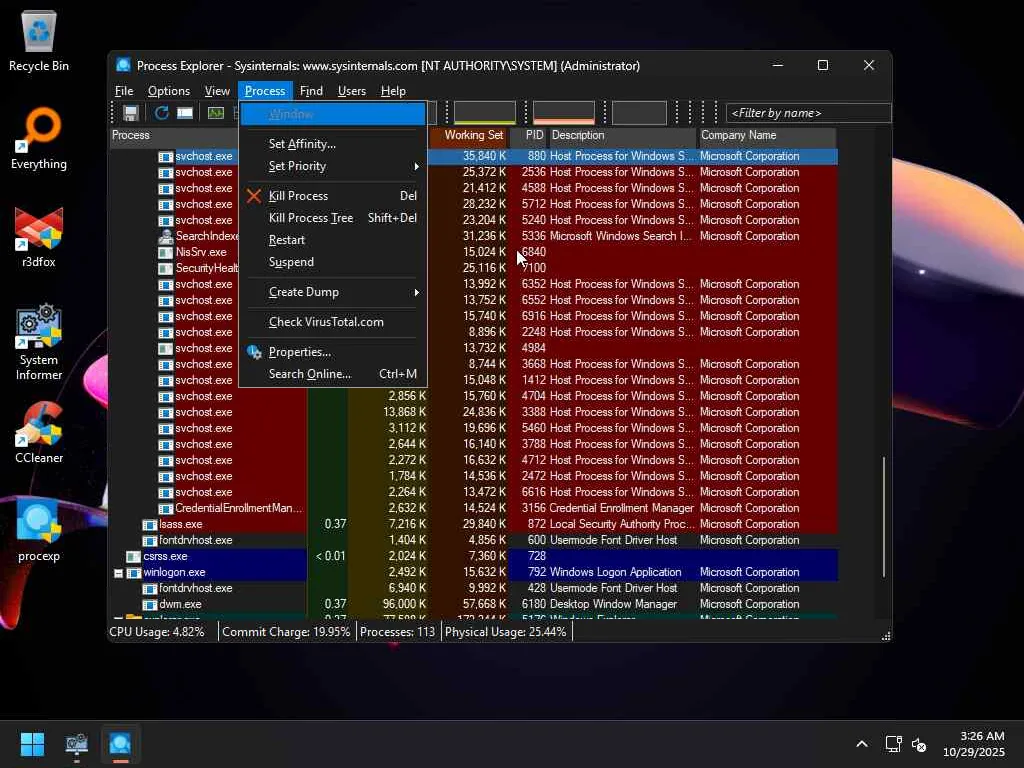Open System Informer desktop shortcut

pyautogui.click(x=39, y=342)
